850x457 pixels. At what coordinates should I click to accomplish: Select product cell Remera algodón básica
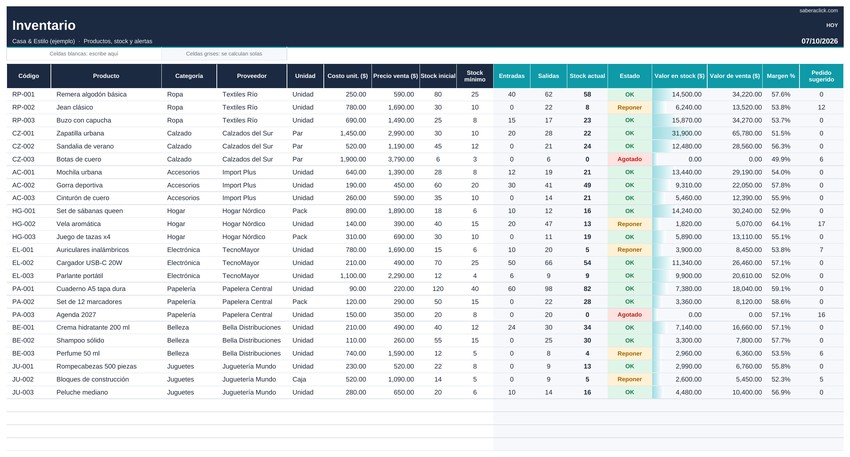click(92, 94)
